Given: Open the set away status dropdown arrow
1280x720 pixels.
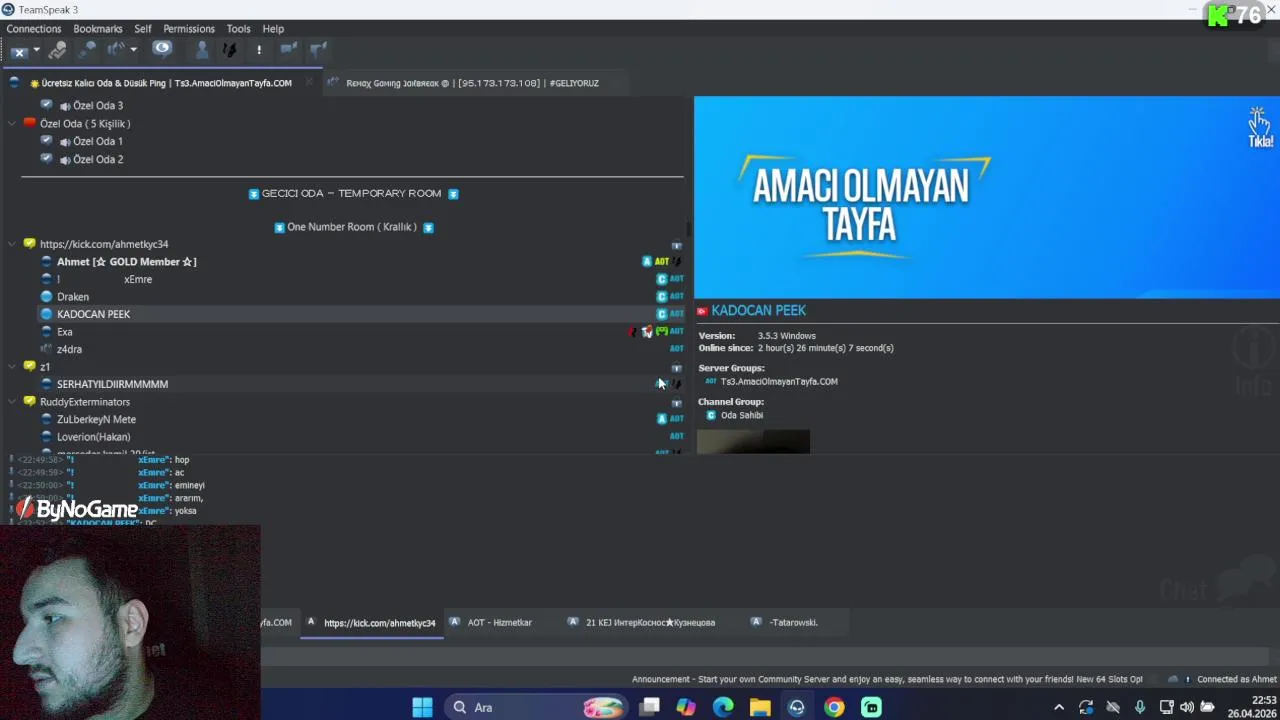Looking at the screenshot, I should click(133, 50).
